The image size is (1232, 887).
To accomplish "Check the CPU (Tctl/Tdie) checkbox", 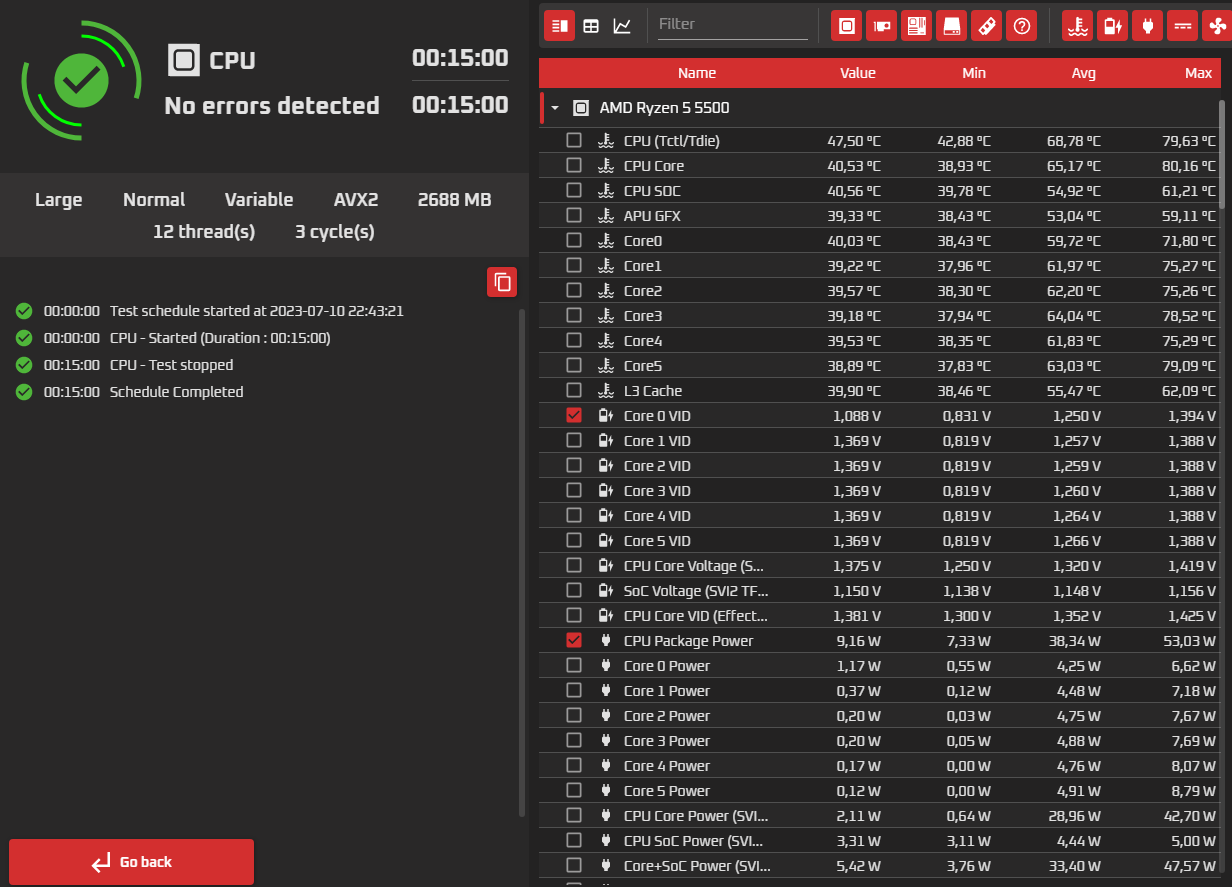I will coord(574,140).
